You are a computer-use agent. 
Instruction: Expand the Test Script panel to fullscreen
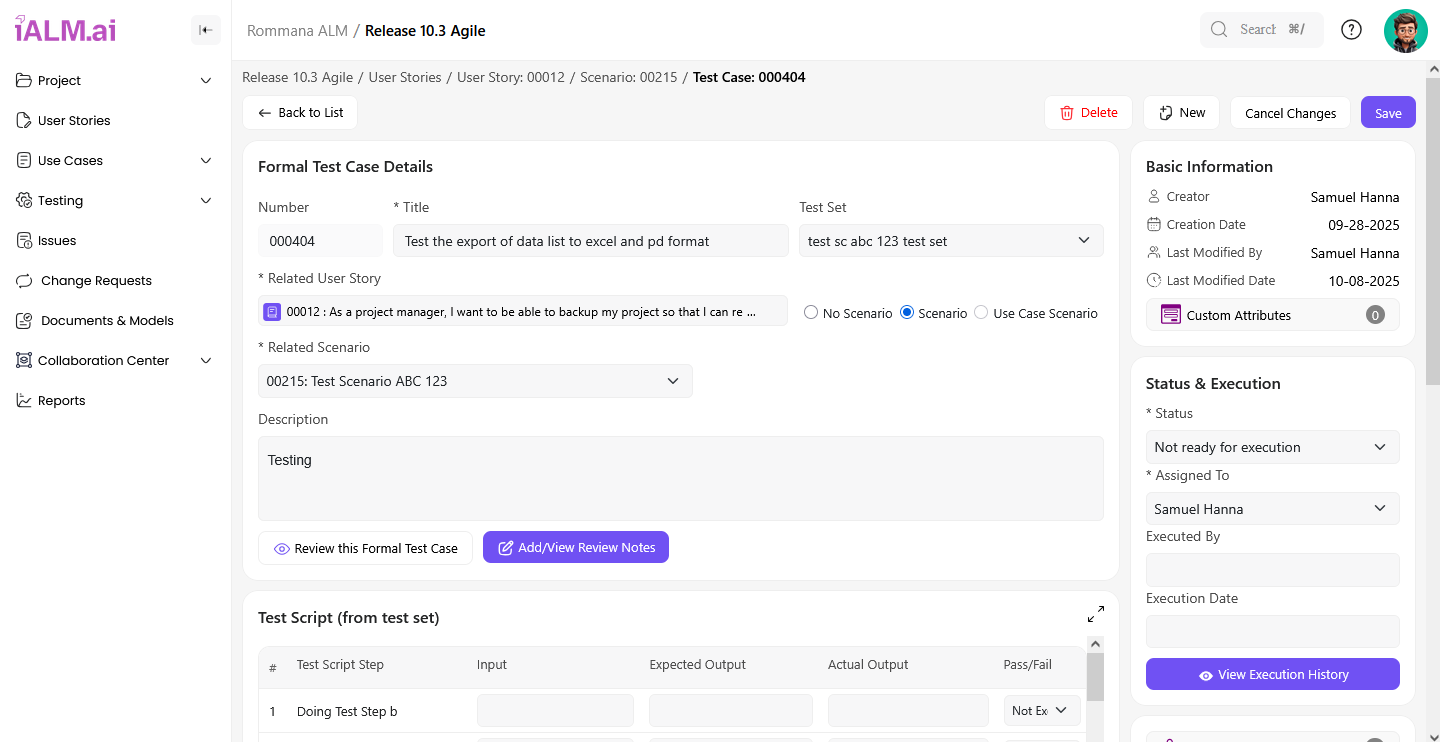coord(1096,614)
